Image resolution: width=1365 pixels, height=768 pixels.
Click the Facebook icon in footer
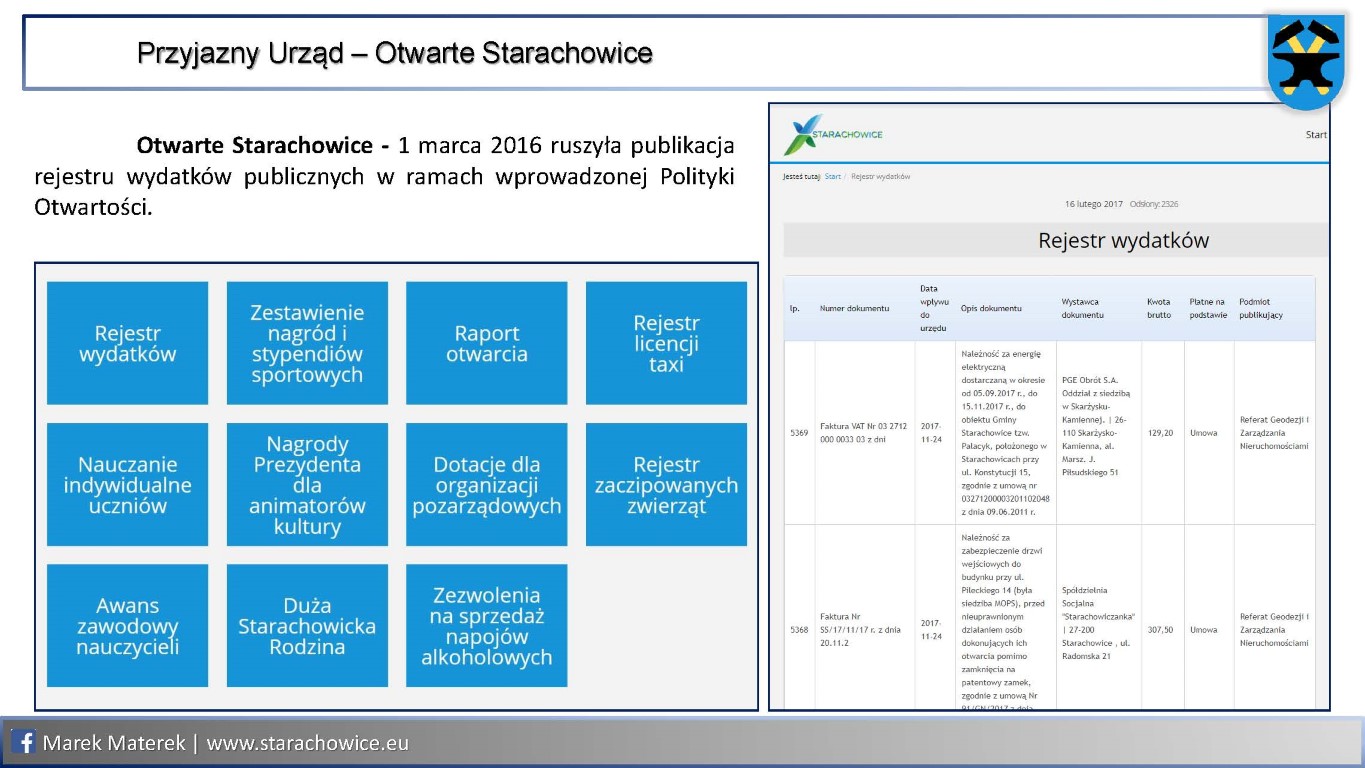point(25,743)
